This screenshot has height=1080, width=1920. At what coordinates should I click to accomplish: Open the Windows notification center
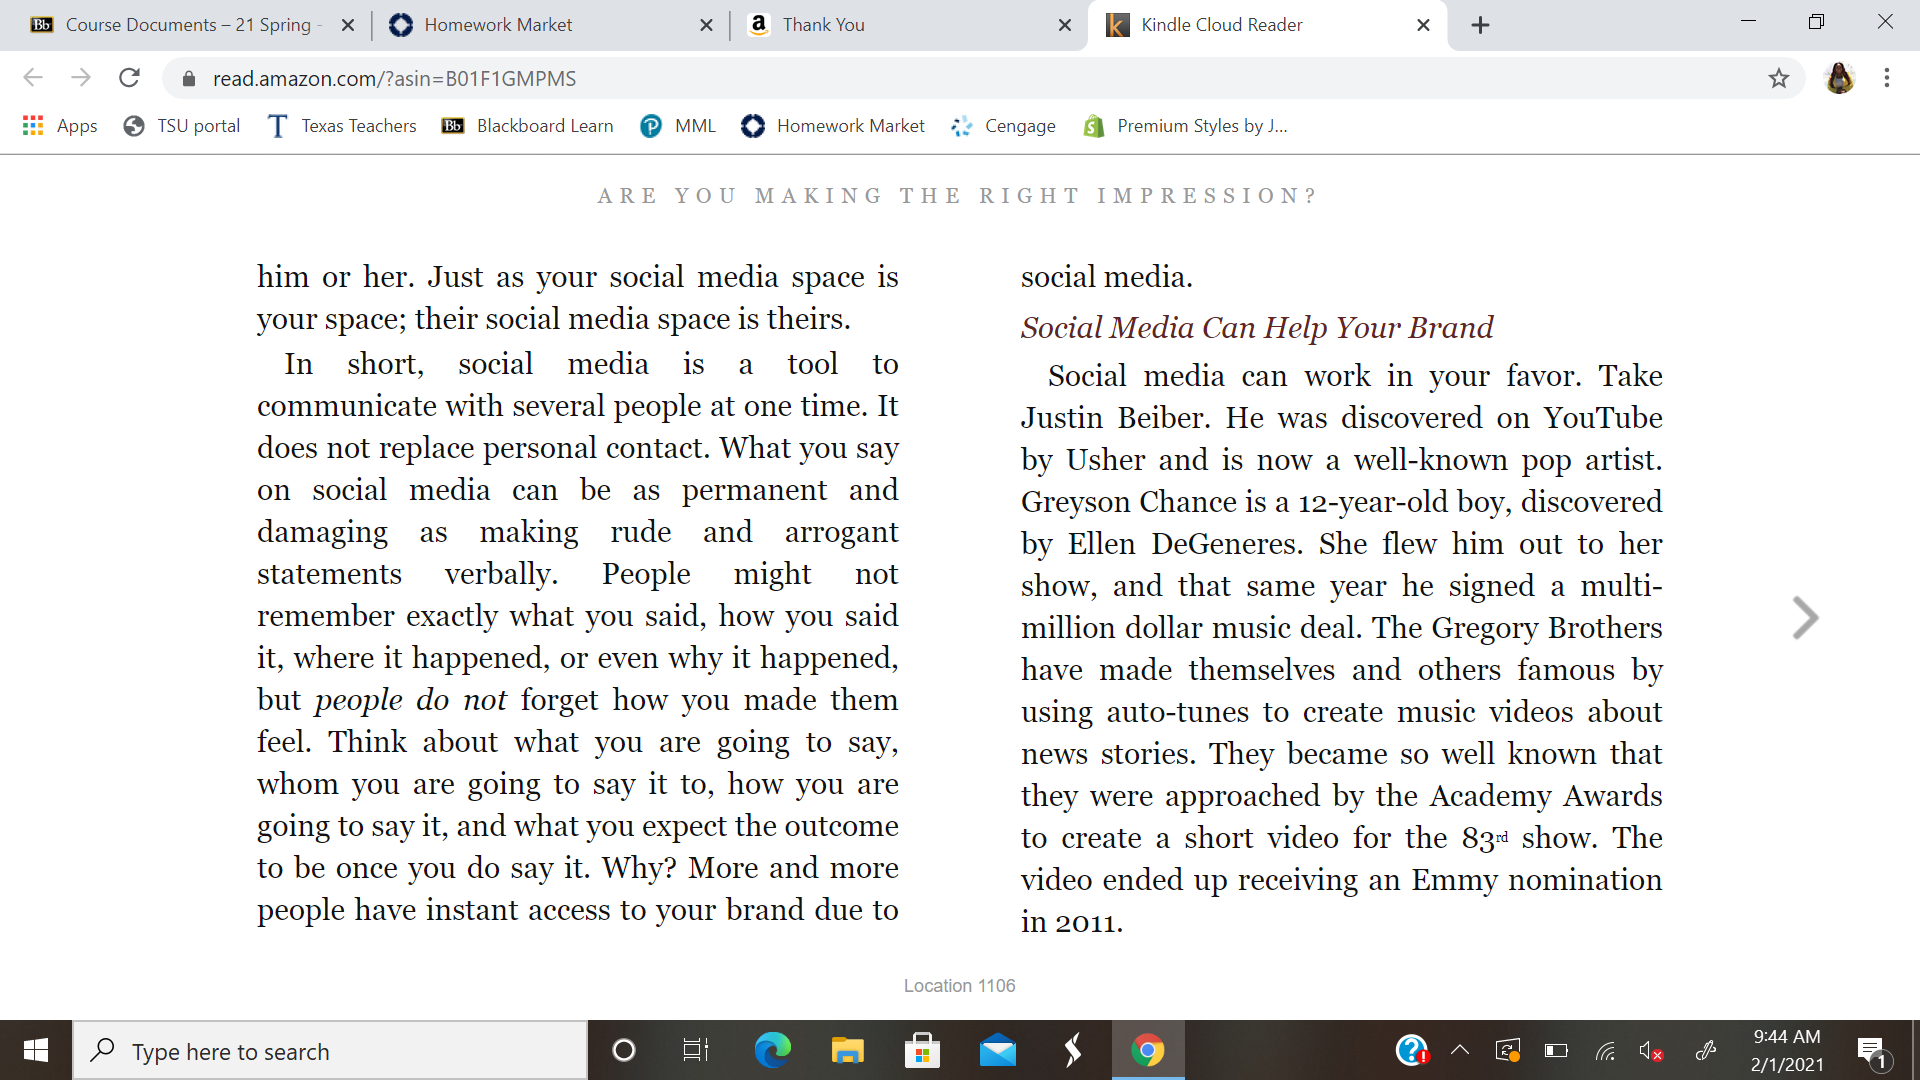click(x=1871, y=1050)
